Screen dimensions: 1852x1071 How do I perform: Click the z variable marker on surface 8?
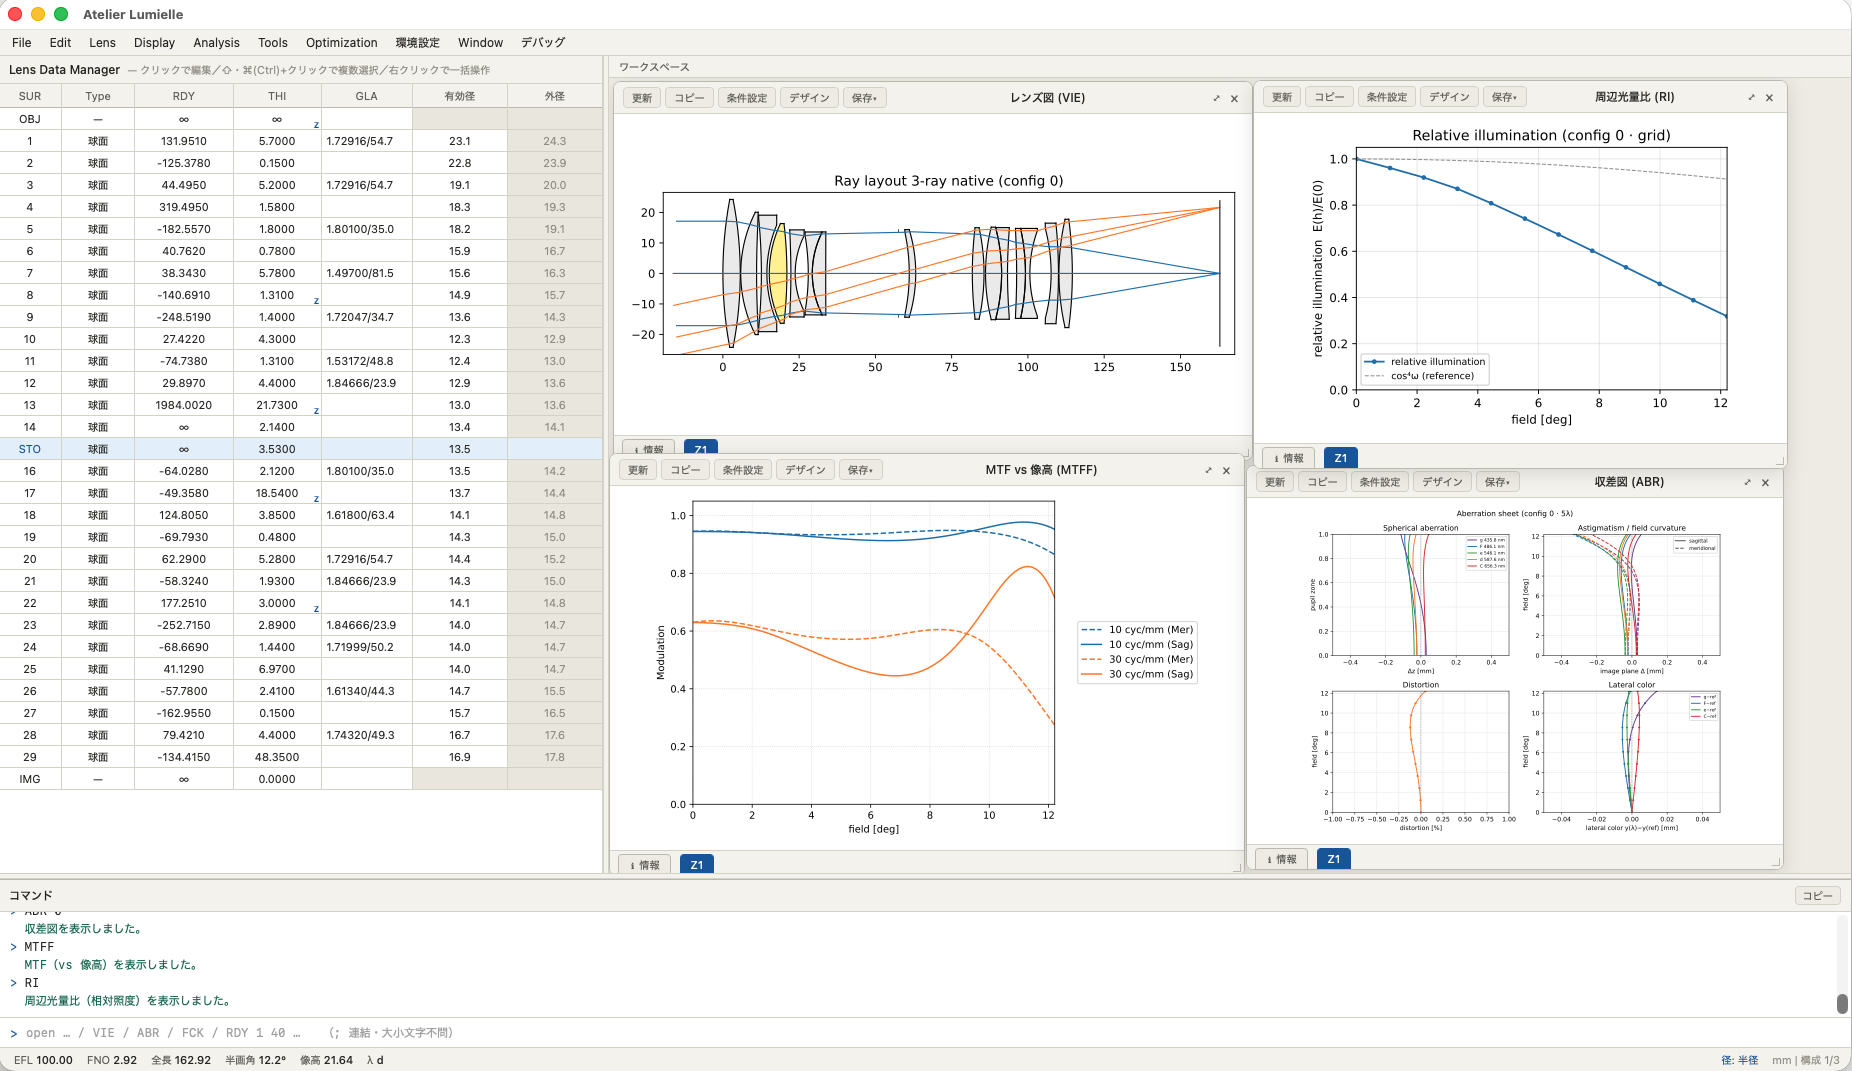tap(317, 300)
